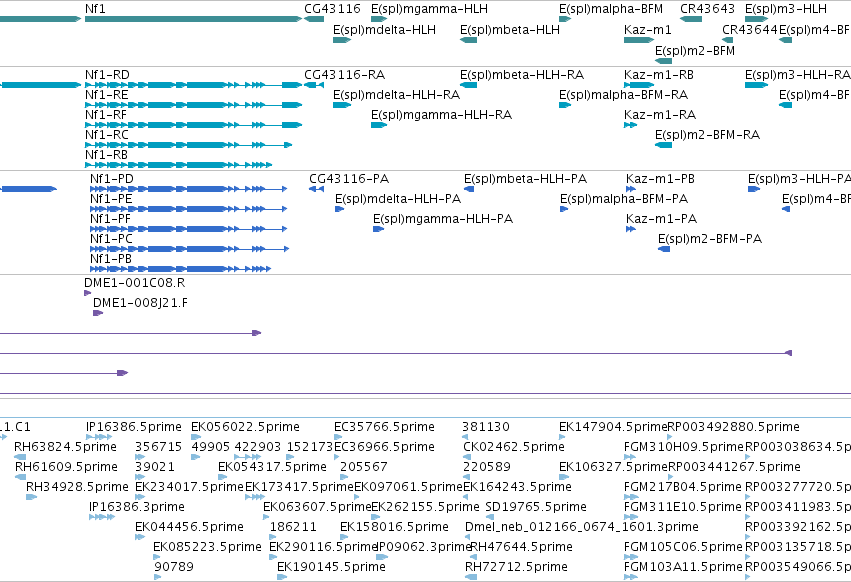
Task: Click the EK044456.5prime EST label
Action: tap(189, 527)
